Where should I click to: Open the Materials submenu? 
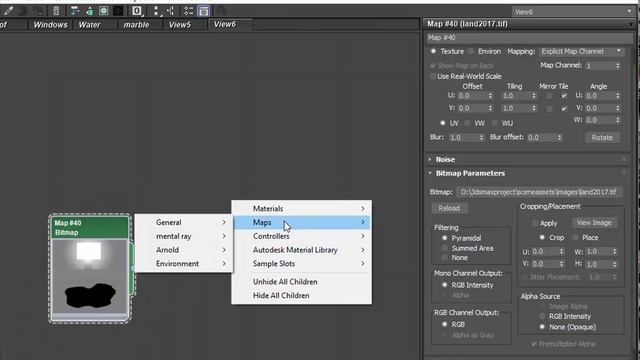click(x=302, y=209)
